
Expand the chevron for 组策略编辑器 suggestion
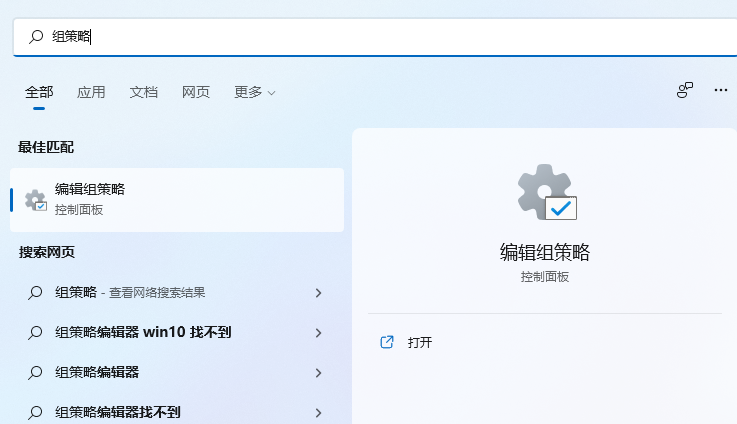point(318,373)
